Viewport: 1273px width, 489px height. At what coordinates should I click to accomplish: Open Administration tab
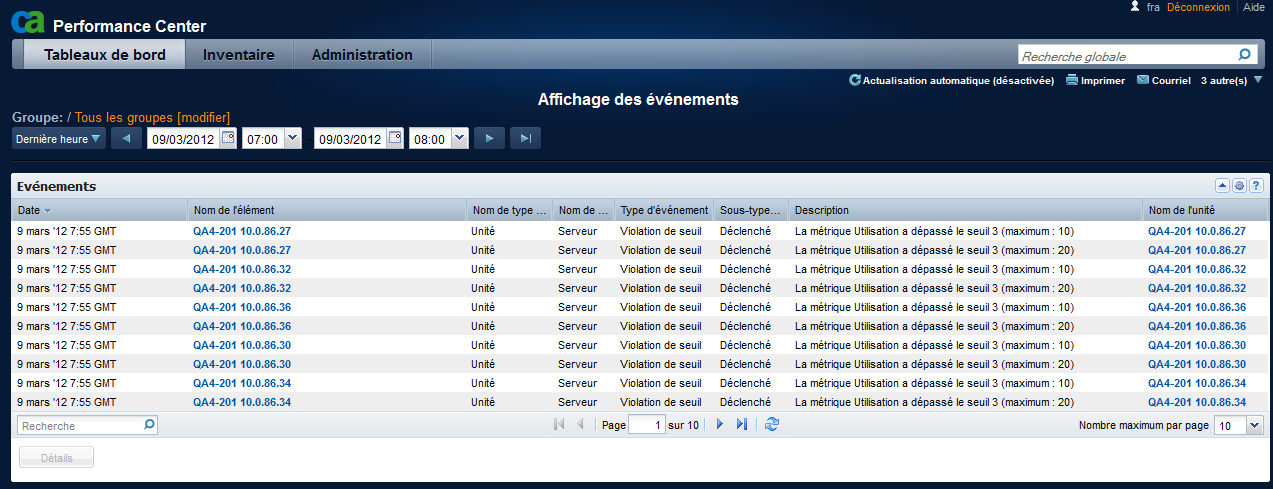click(362, 55)
